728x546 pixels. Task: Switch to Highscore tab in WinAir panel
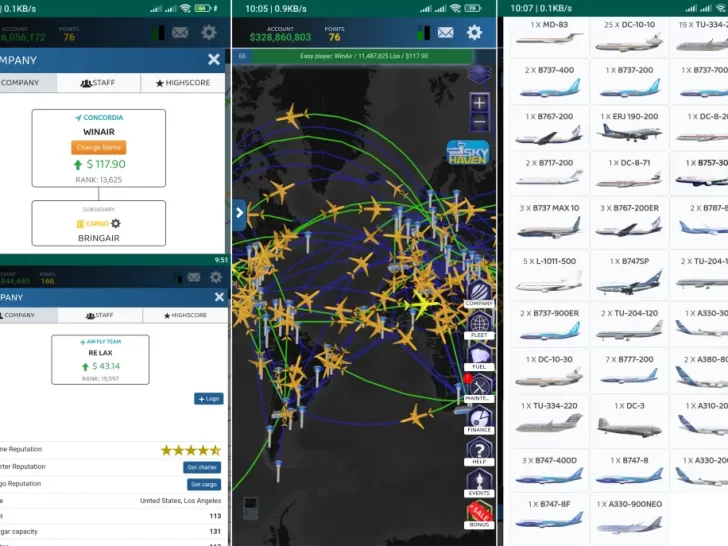click(x=182, y=83)
